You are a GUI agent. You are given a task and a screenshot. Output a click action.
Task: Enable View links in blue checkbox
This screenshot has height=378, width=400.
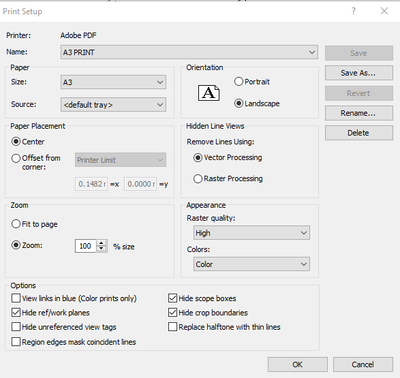16,298
